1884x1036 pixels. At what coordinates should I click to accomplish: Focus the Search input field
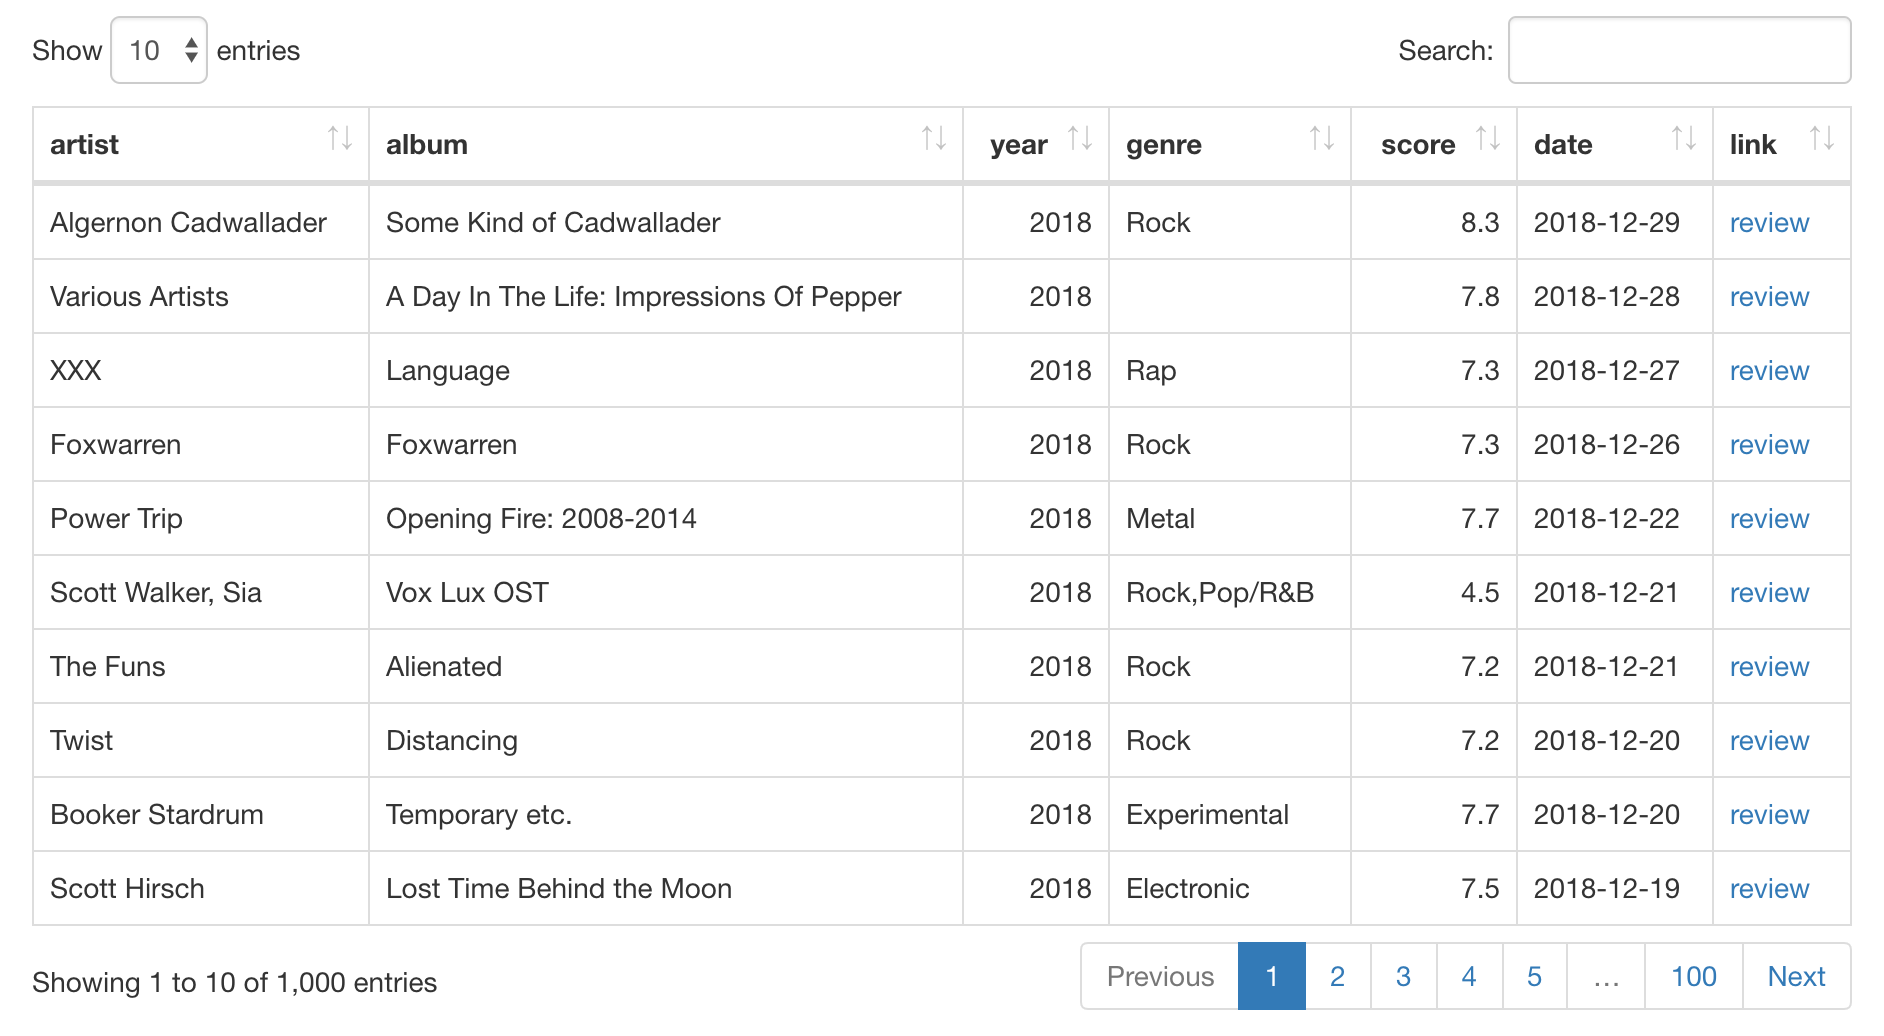(1679, 51)
